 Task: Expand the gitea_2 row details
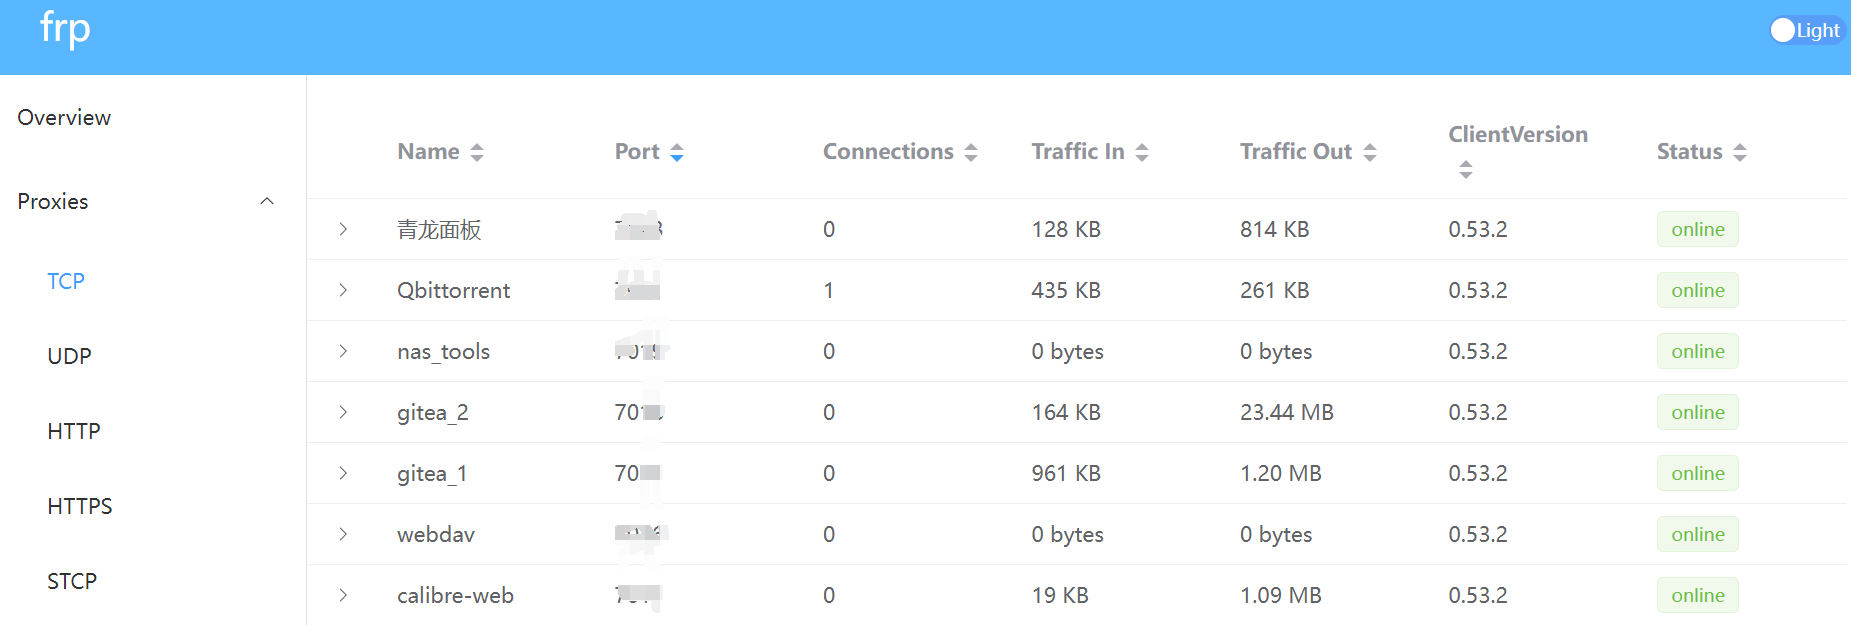pyautogui.click(x=343, y=412)
